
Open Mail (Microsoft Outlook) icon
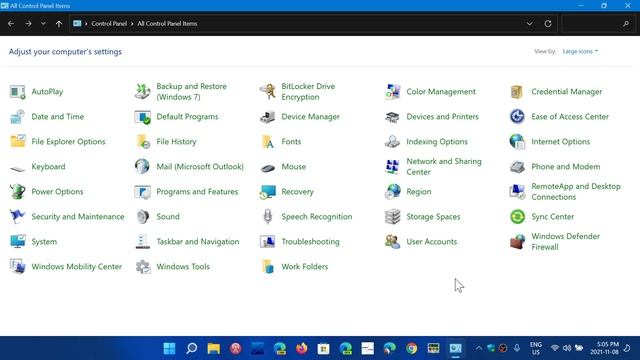click(x=142, y=167)
